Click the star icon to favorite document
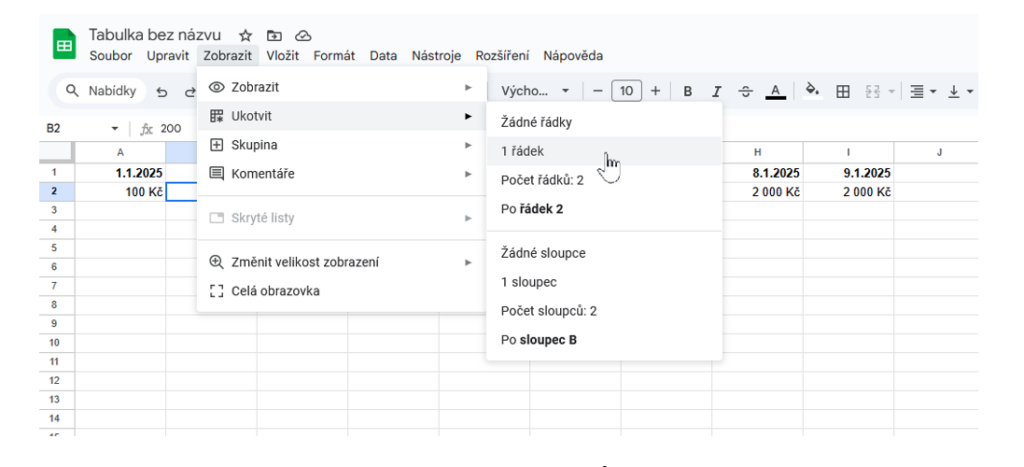 click(245, 35)
